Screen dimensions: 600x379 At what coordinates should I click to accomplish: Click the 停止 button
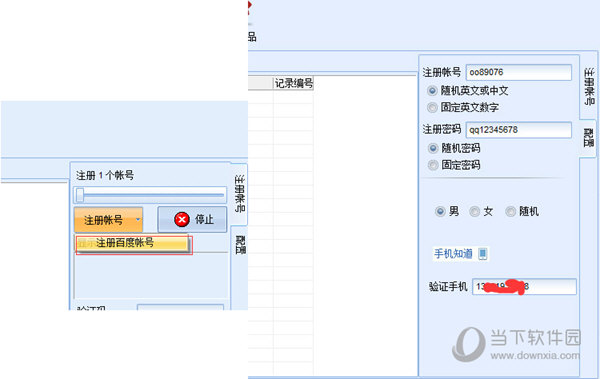pyautogui.click(x=192, y=220)
